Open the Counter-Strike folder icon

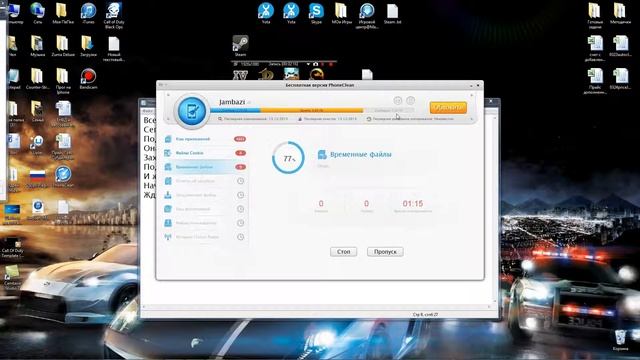pyautogui.click(x=38, y=79)
